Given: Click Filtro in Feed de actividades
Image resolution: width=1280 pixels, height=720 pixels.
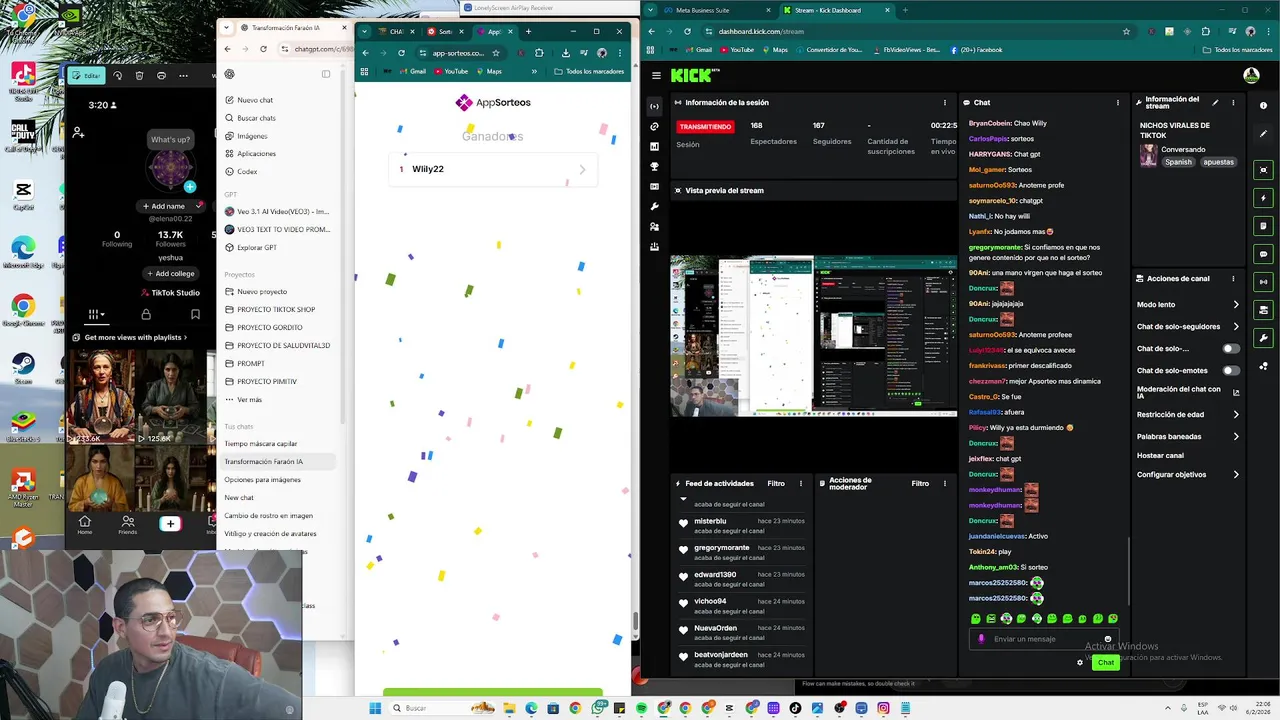Looking at the screenshot, I should [x=776, y=483].
